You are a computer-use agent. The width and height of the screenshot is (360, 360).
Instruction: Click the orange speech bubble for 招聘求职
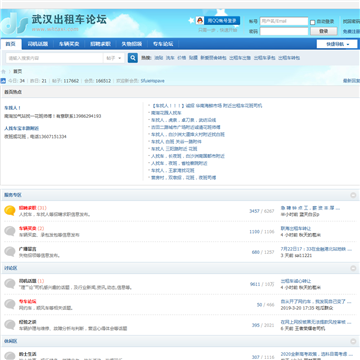click(x=10, y=211)
